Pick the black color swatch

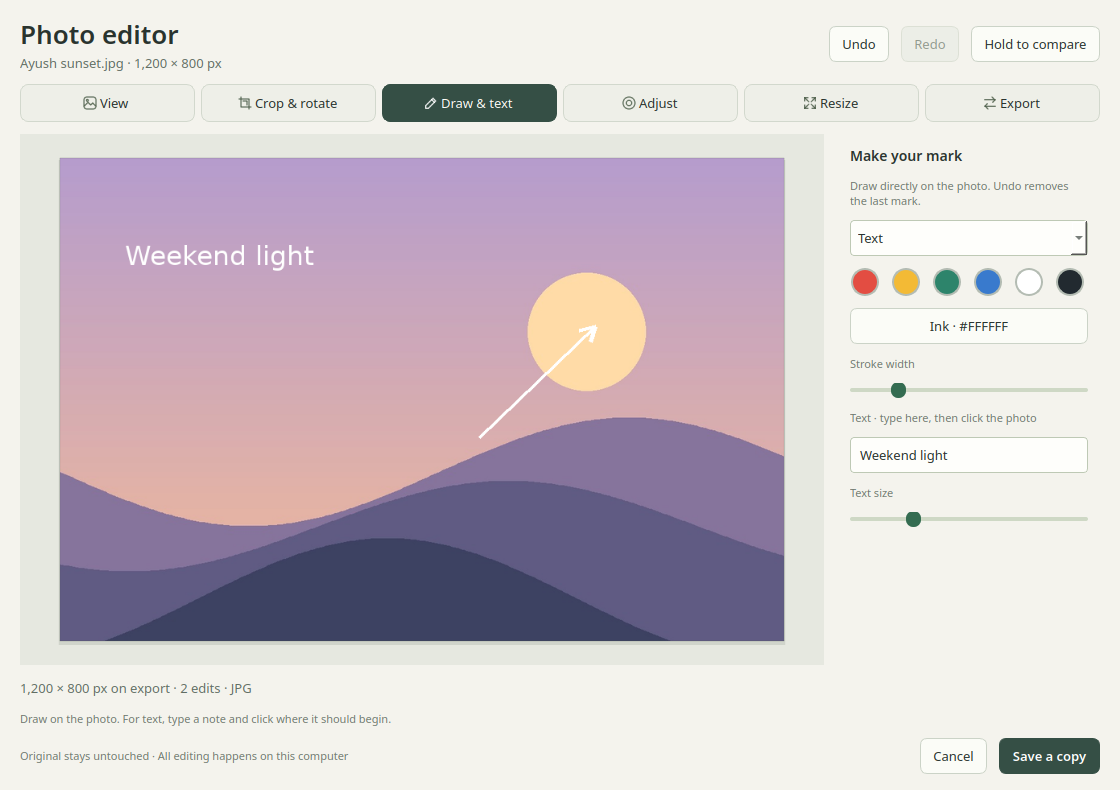[x=1070, y=282]
